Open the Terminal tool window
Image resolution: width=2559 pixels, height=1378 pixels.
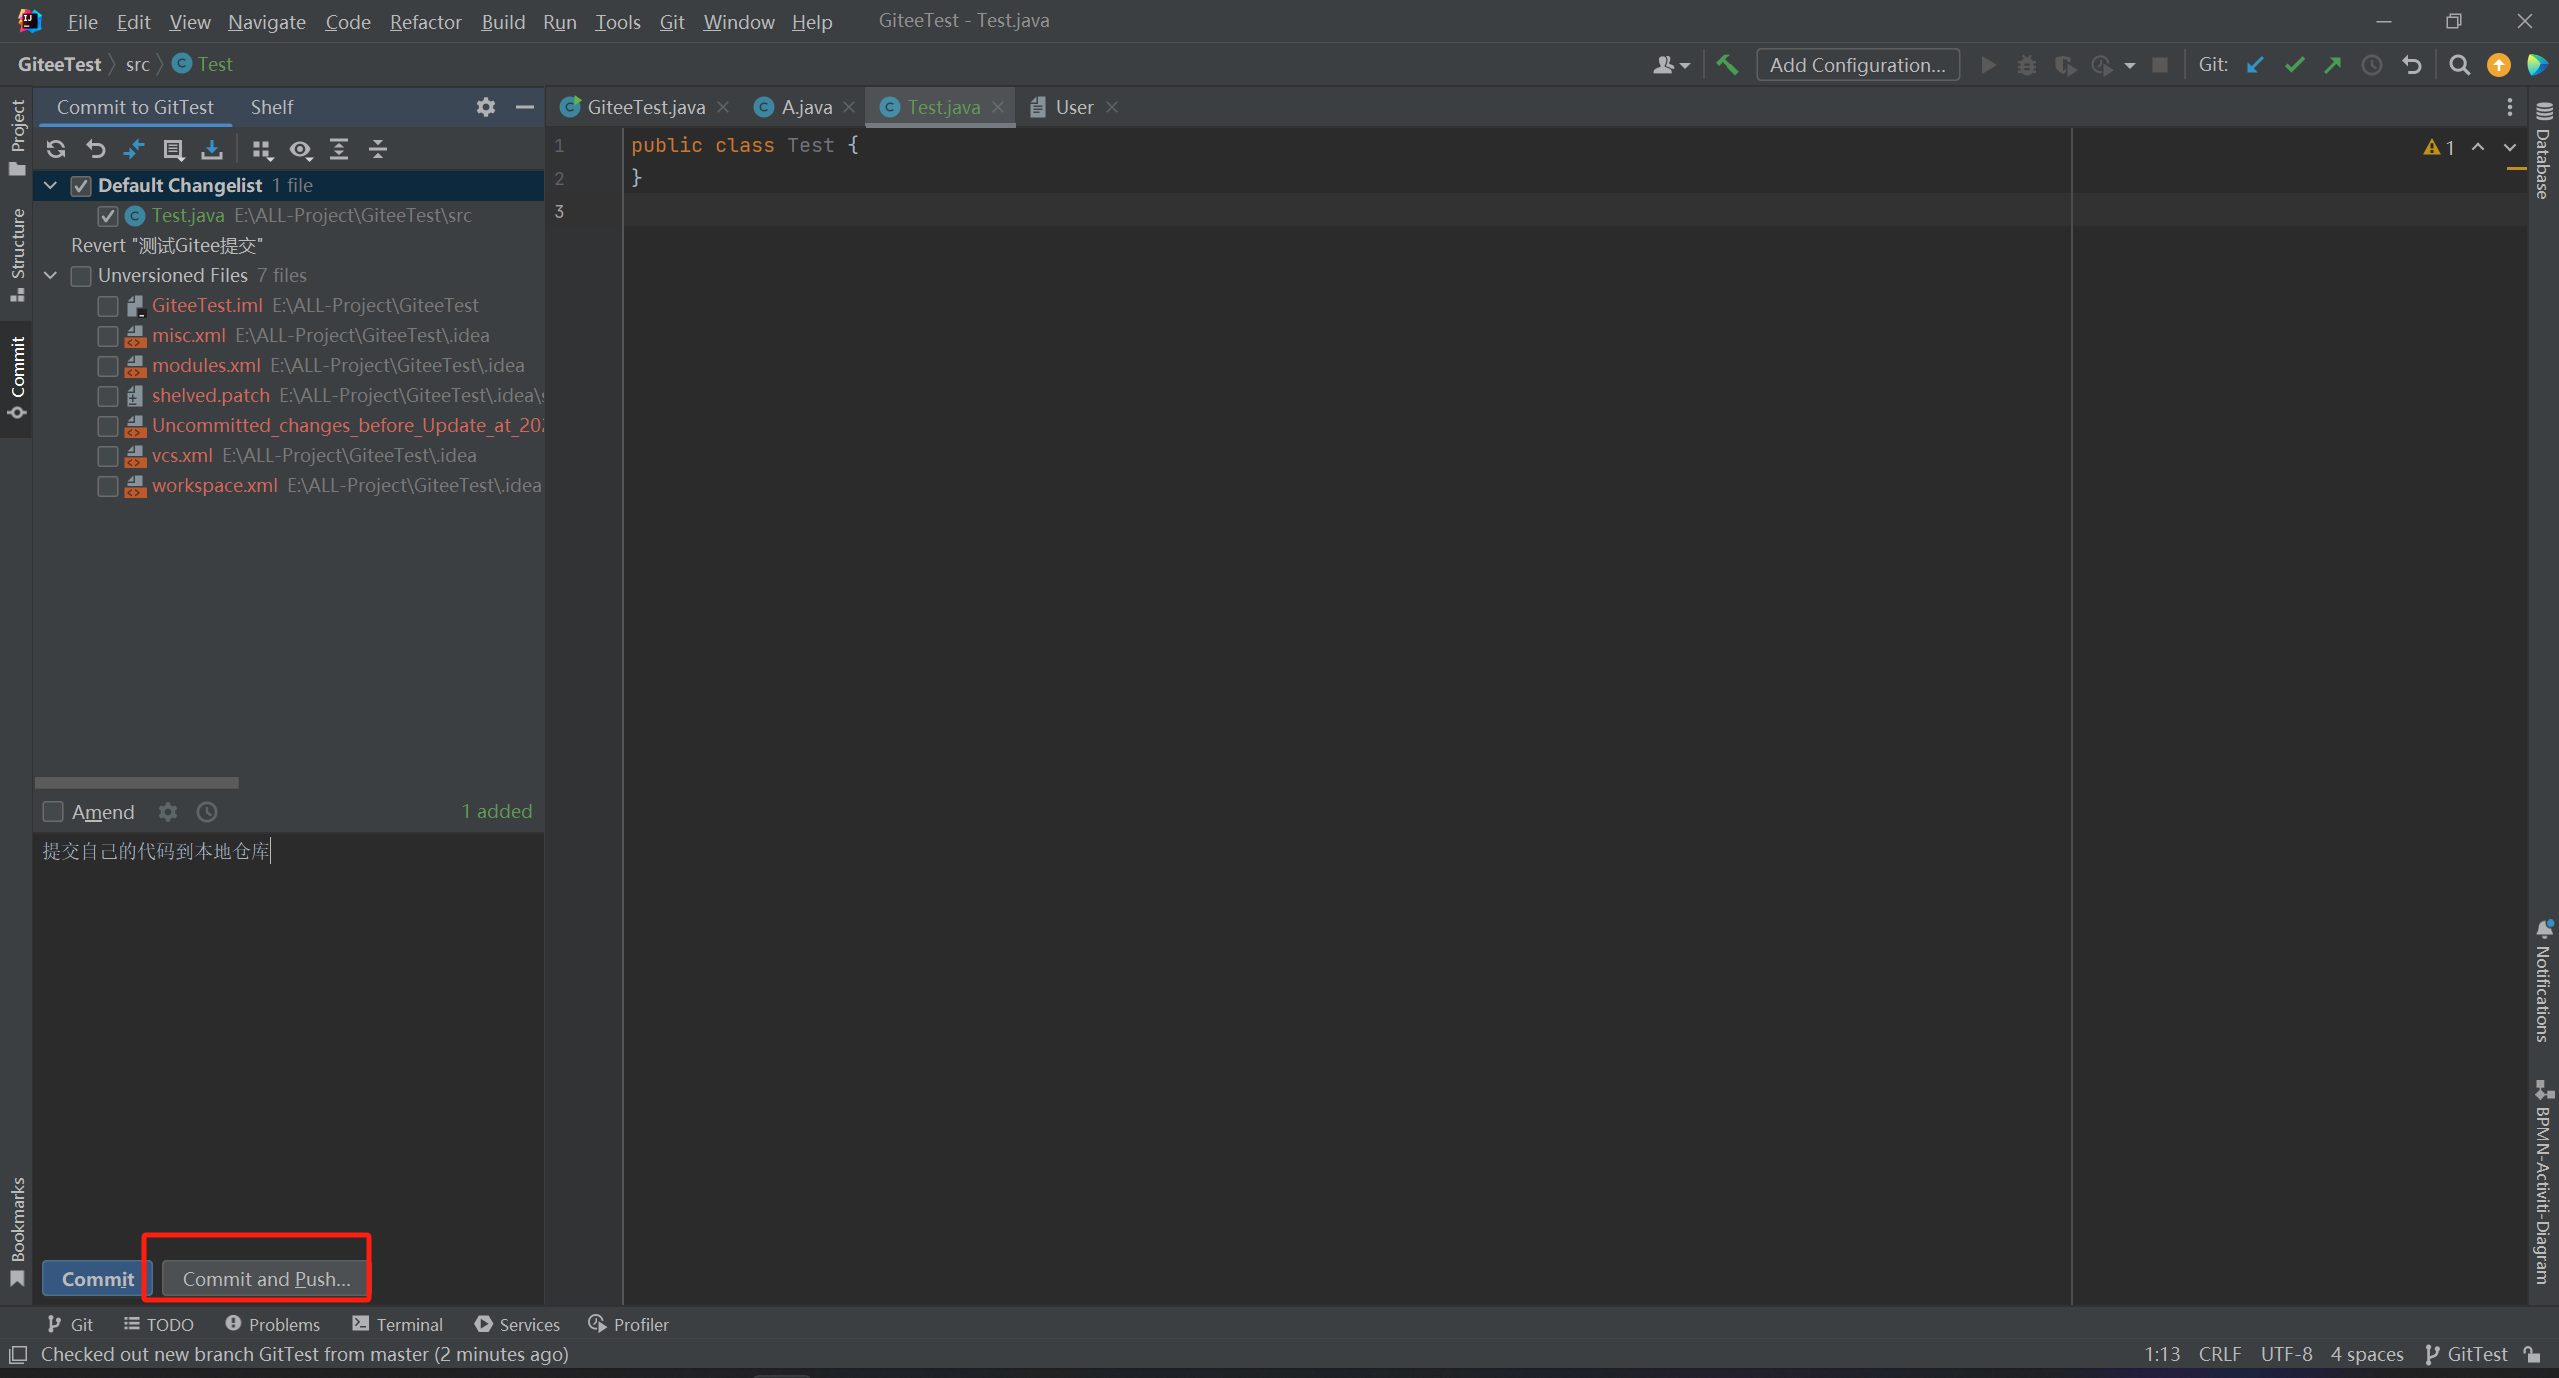click(398, 1324)
